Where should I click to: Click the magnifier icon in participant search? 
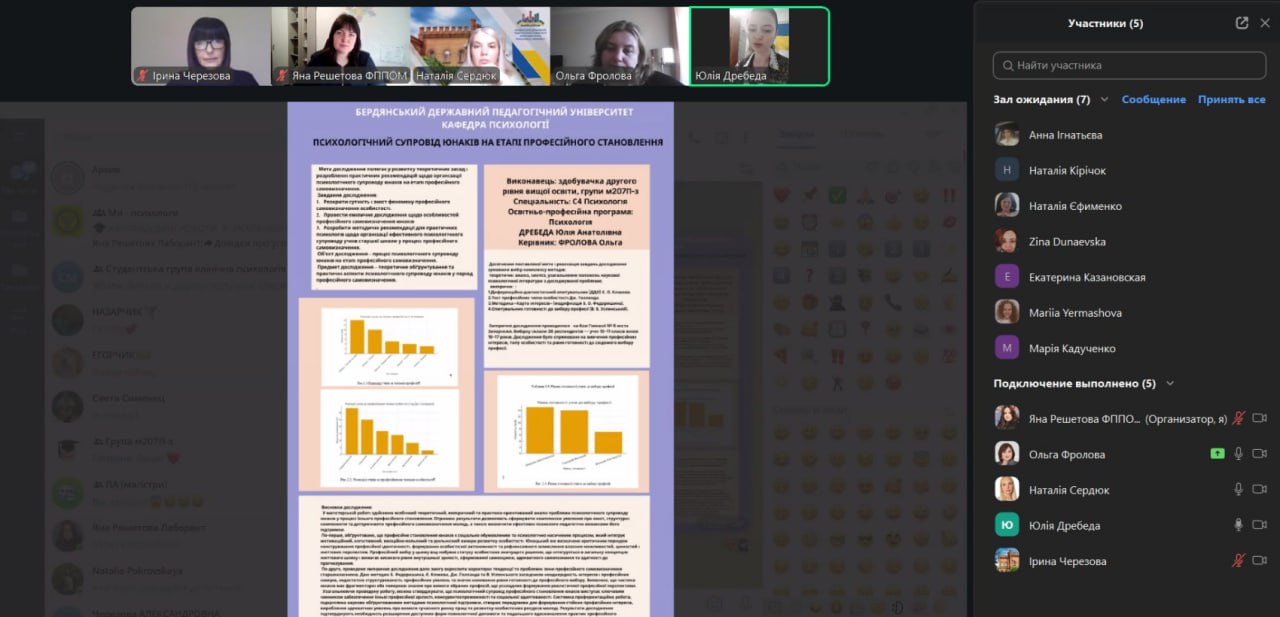(1006, 66)
